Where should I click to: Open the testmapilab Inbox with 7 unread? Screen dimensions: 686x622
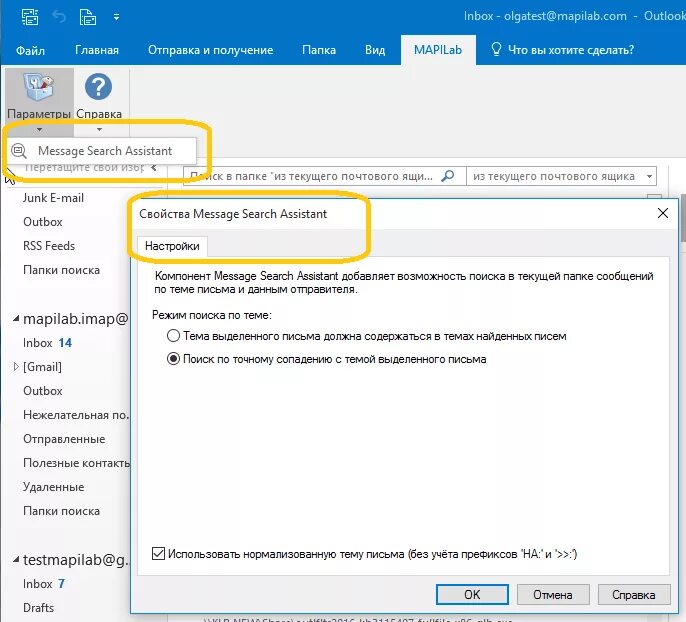[44, 584]
